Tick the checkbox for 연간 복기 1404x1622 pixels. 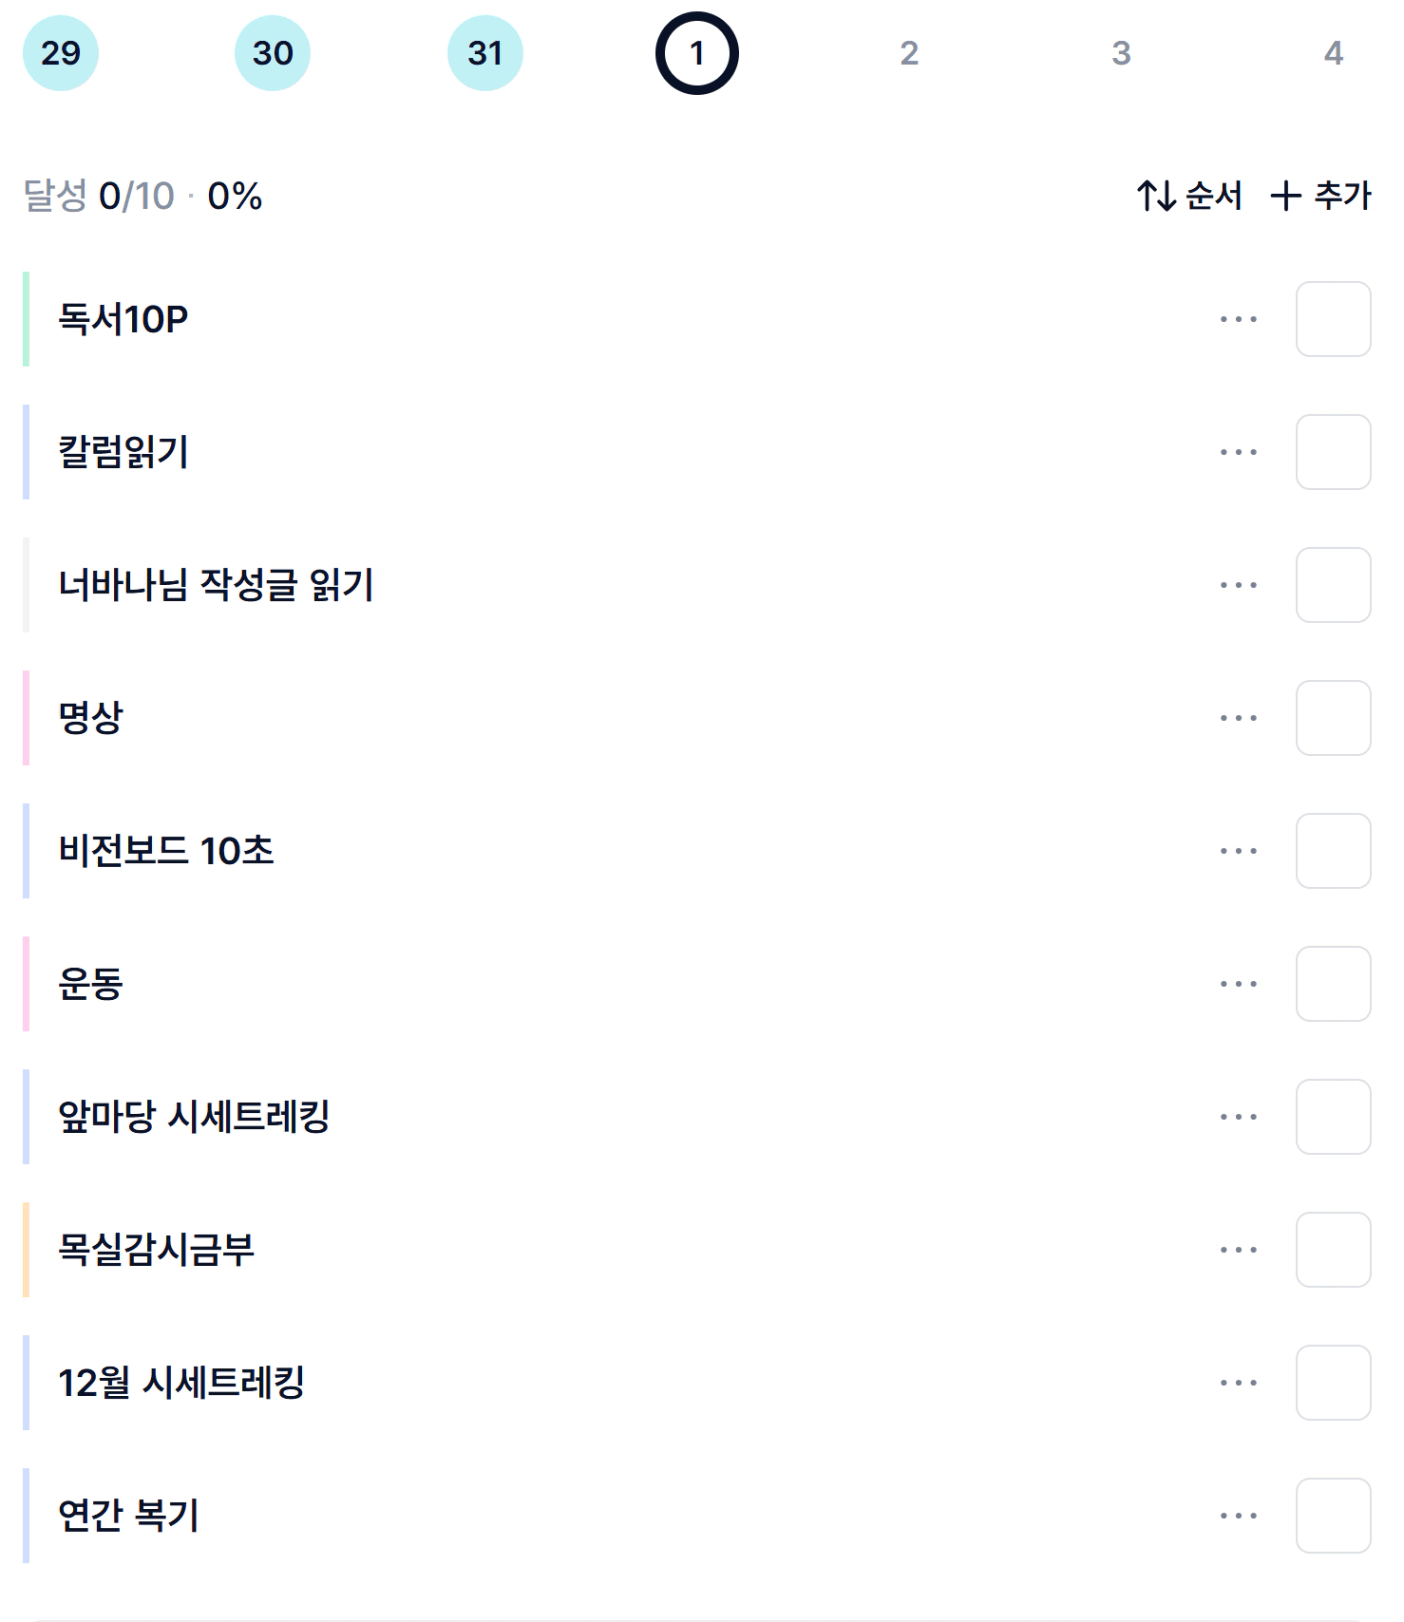pyautogui.click(x=1332, y=1516)
